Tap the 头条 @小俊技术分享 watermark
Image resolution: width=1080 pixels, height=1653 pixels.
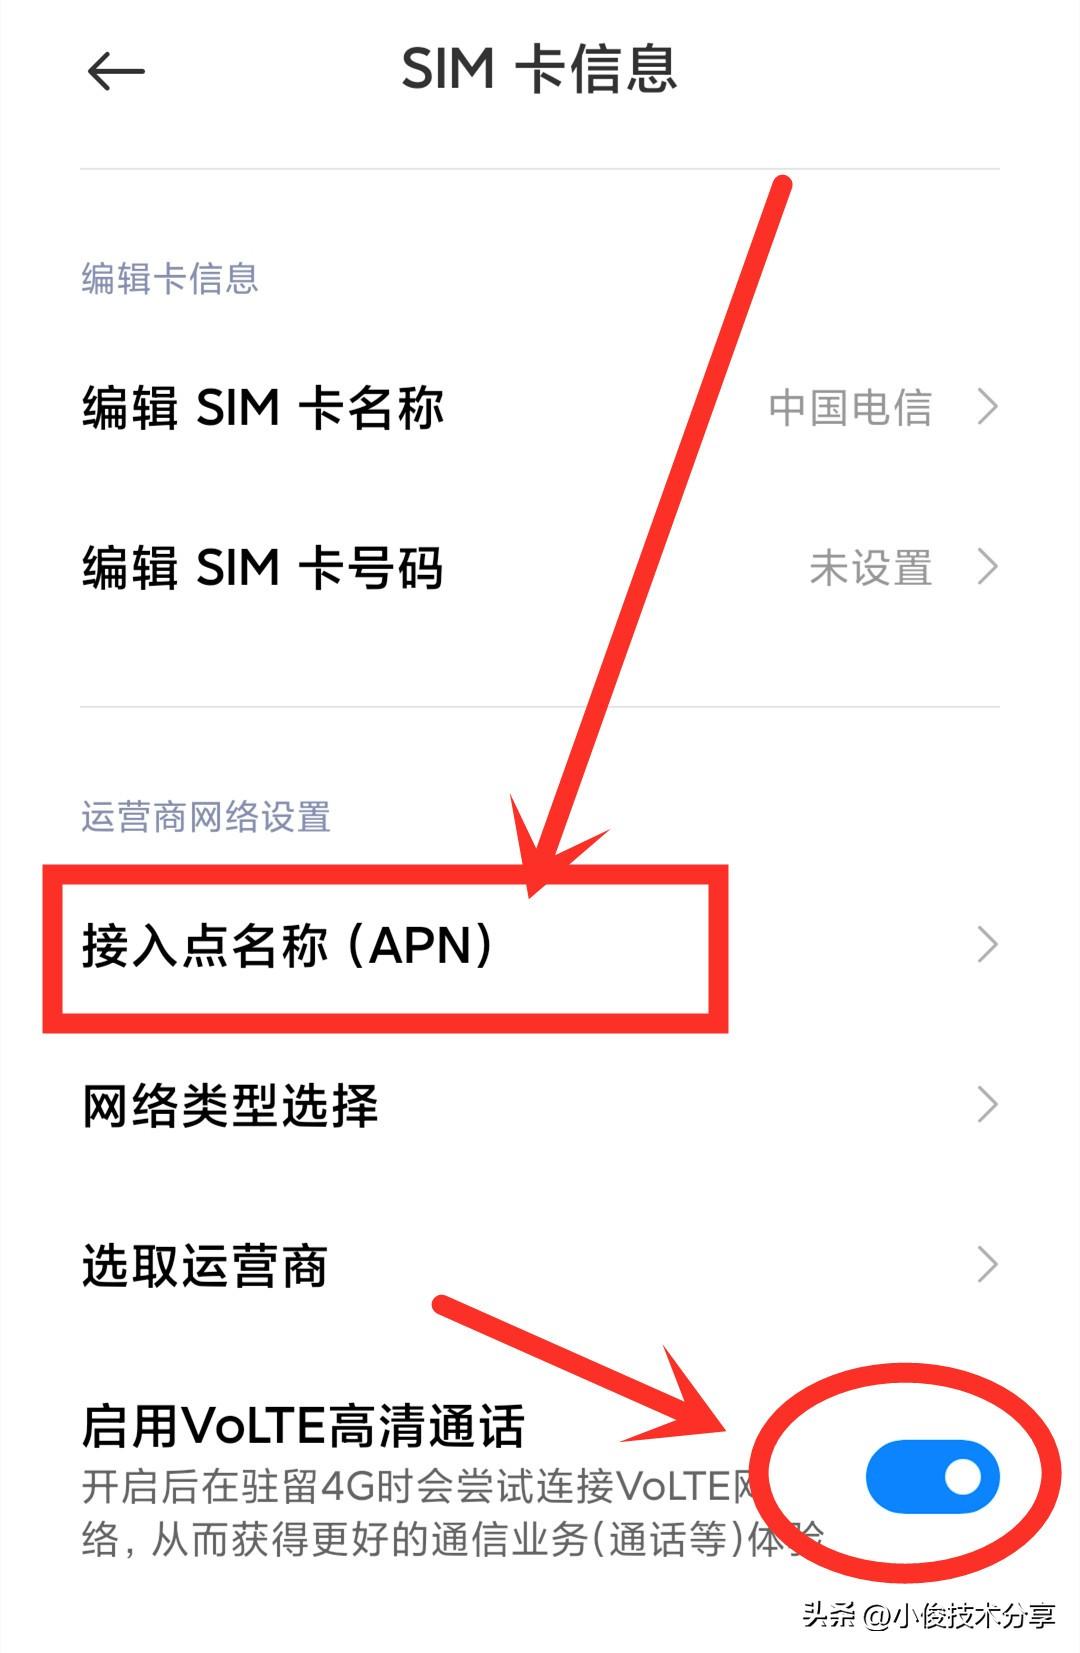[x=928, y=1616]
